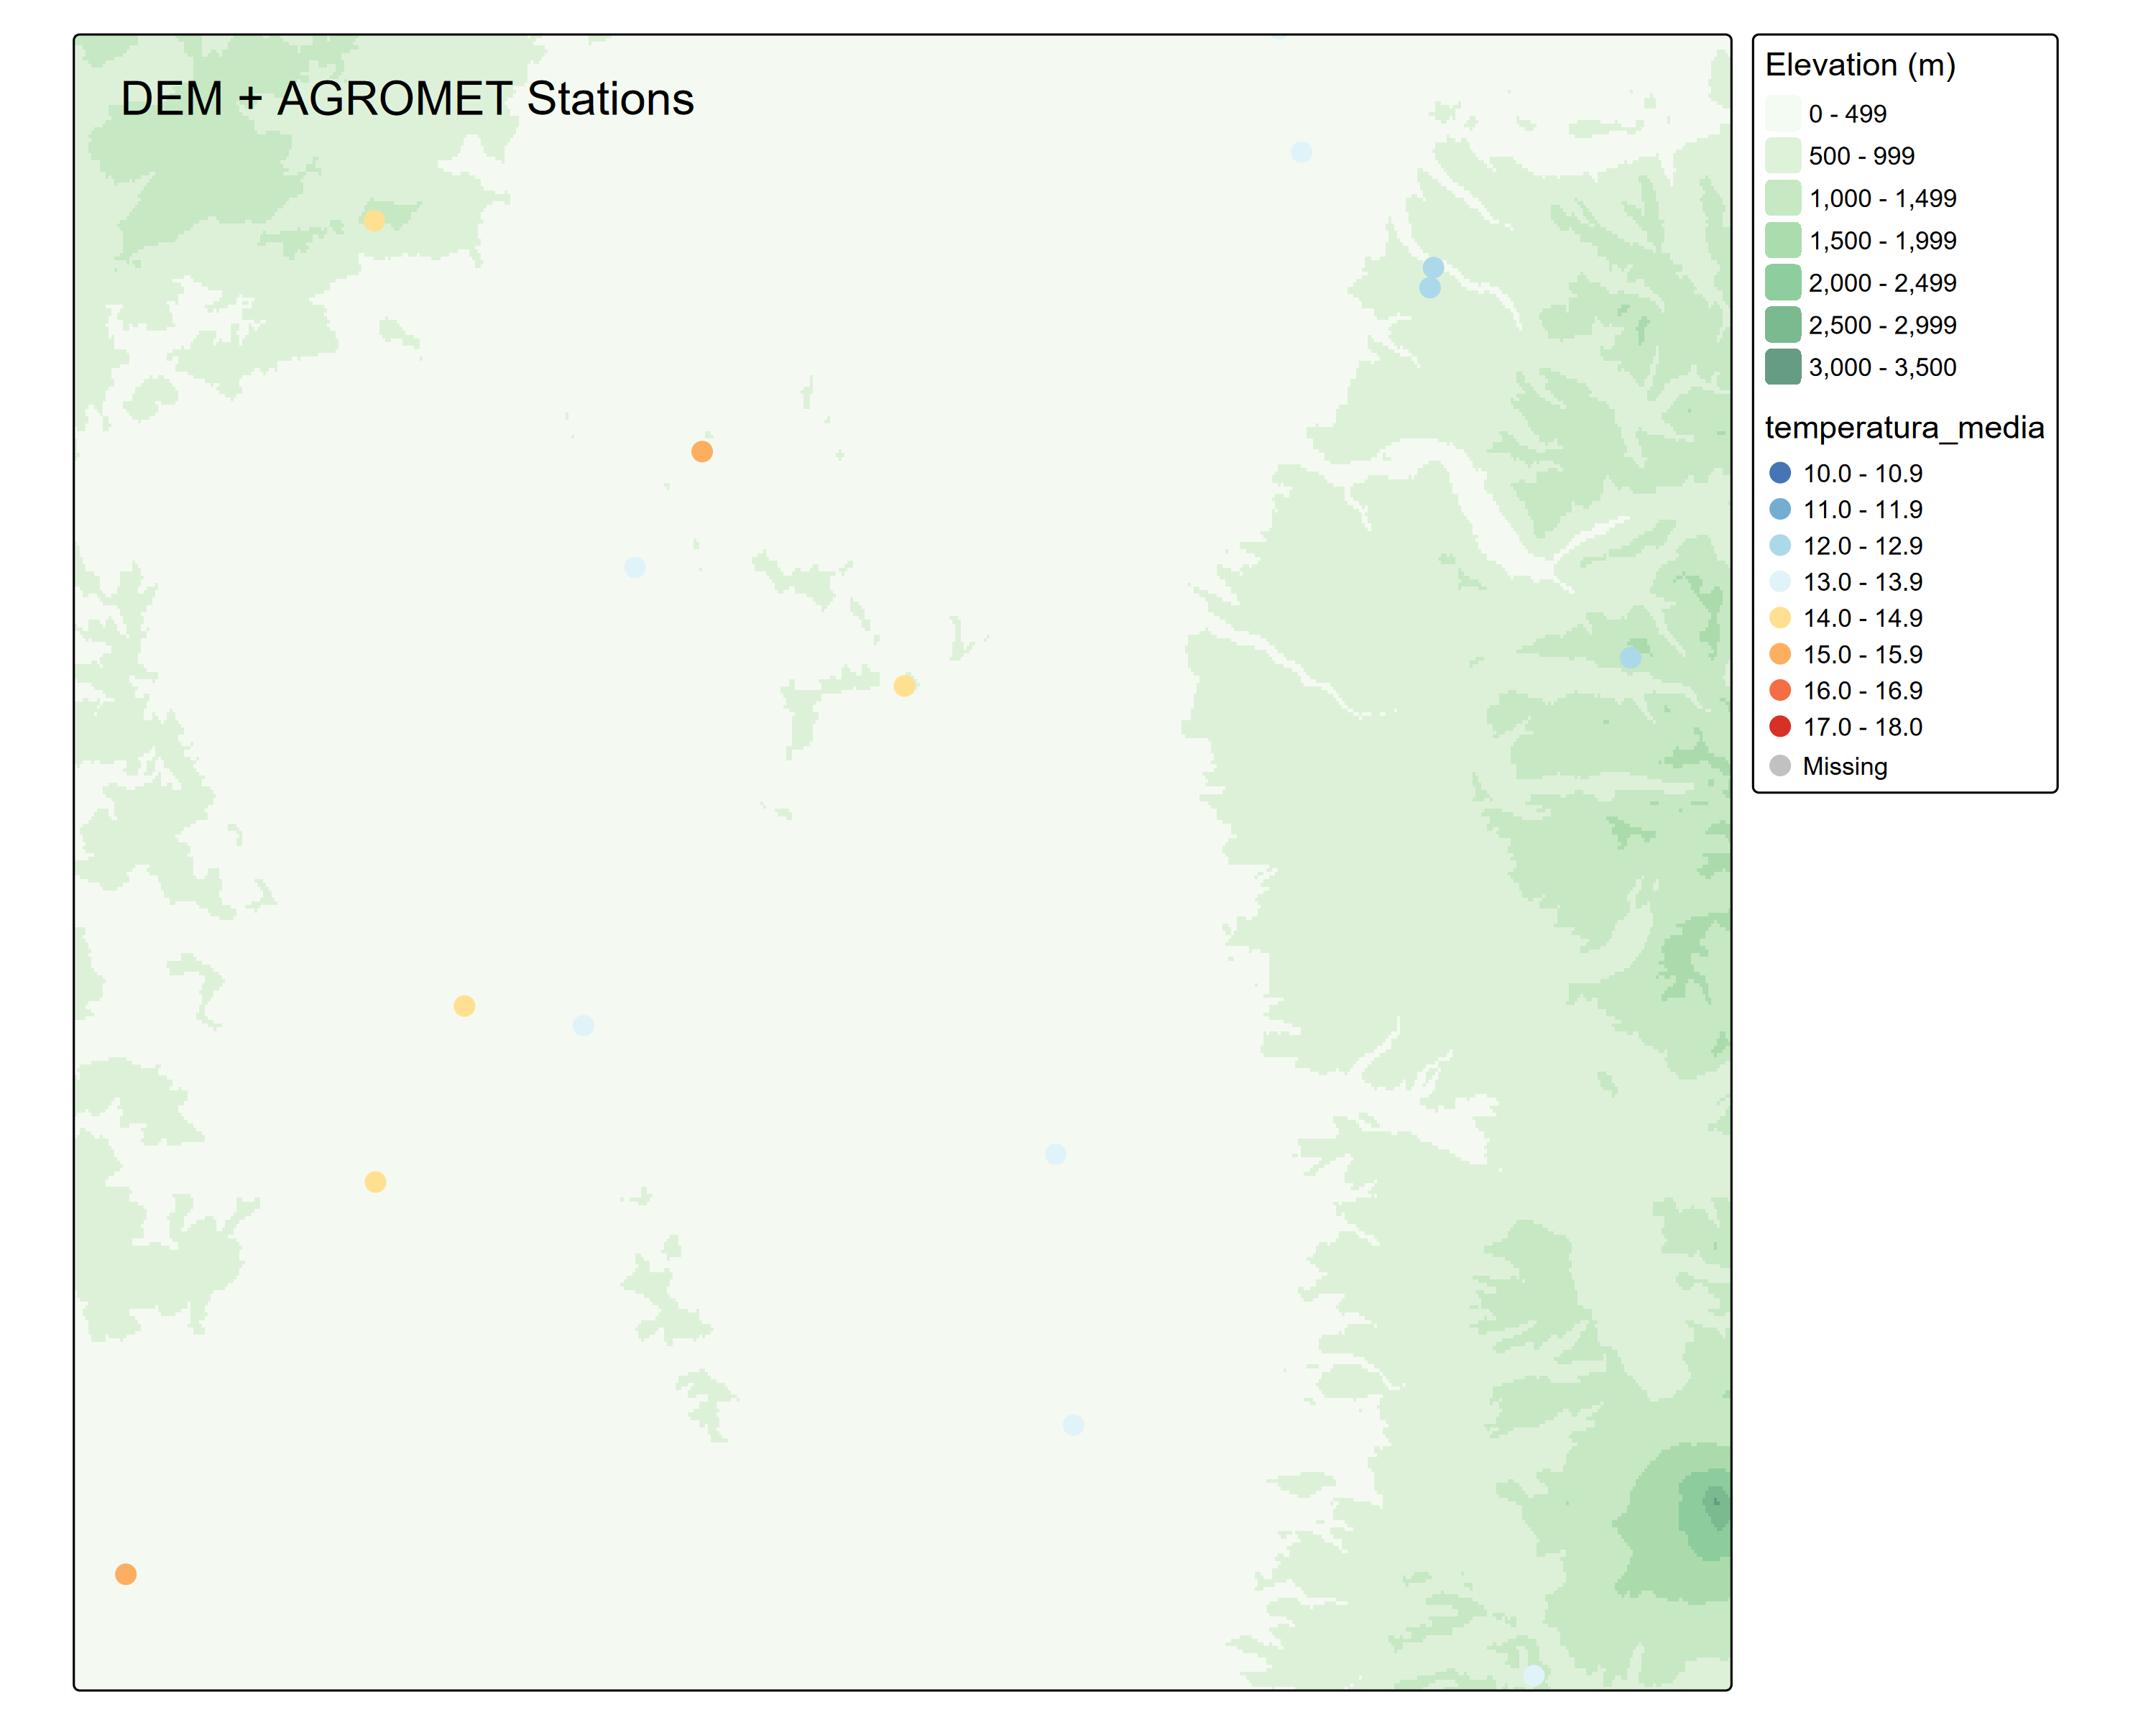Select the 1,500 - 1,999 elevation swatch
This screenshot has height=1725, width=2156.
click(1783, 240)
